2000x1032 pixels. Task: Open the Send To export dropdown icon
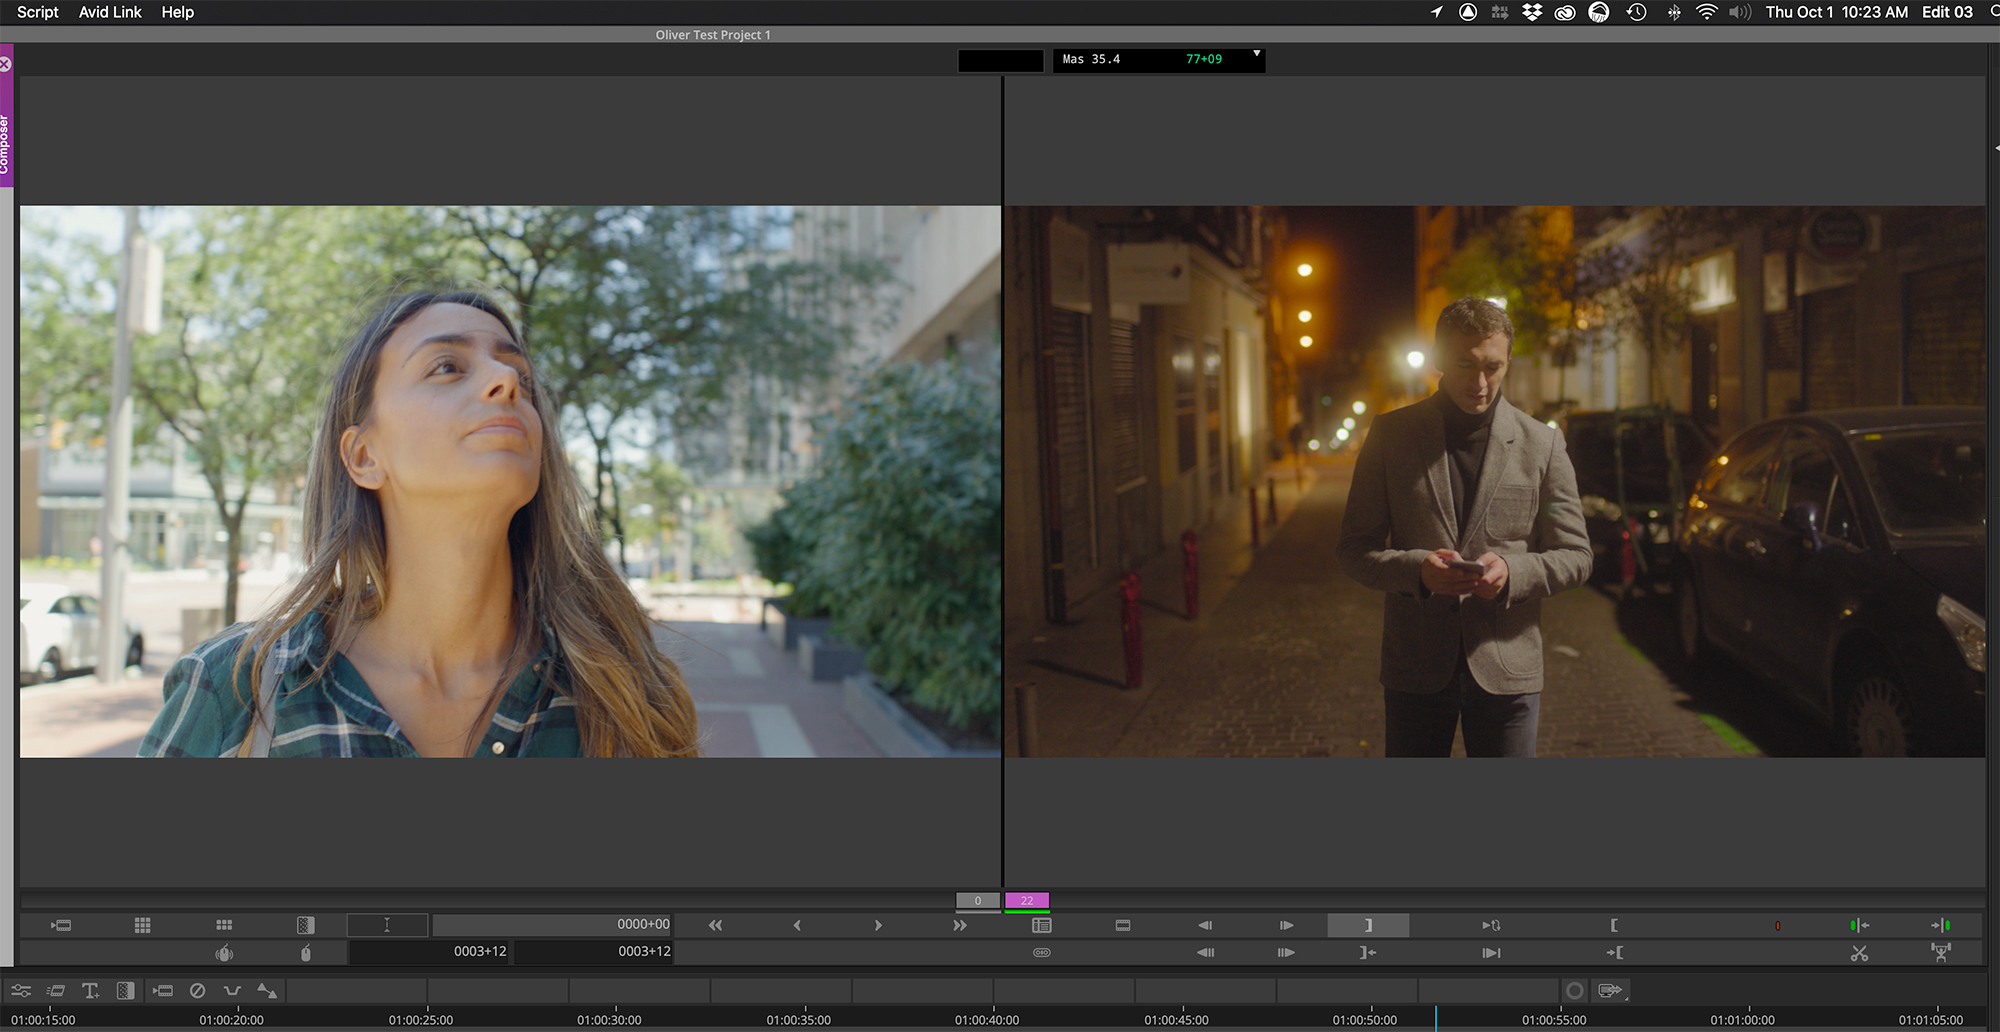pos(1611,990)
